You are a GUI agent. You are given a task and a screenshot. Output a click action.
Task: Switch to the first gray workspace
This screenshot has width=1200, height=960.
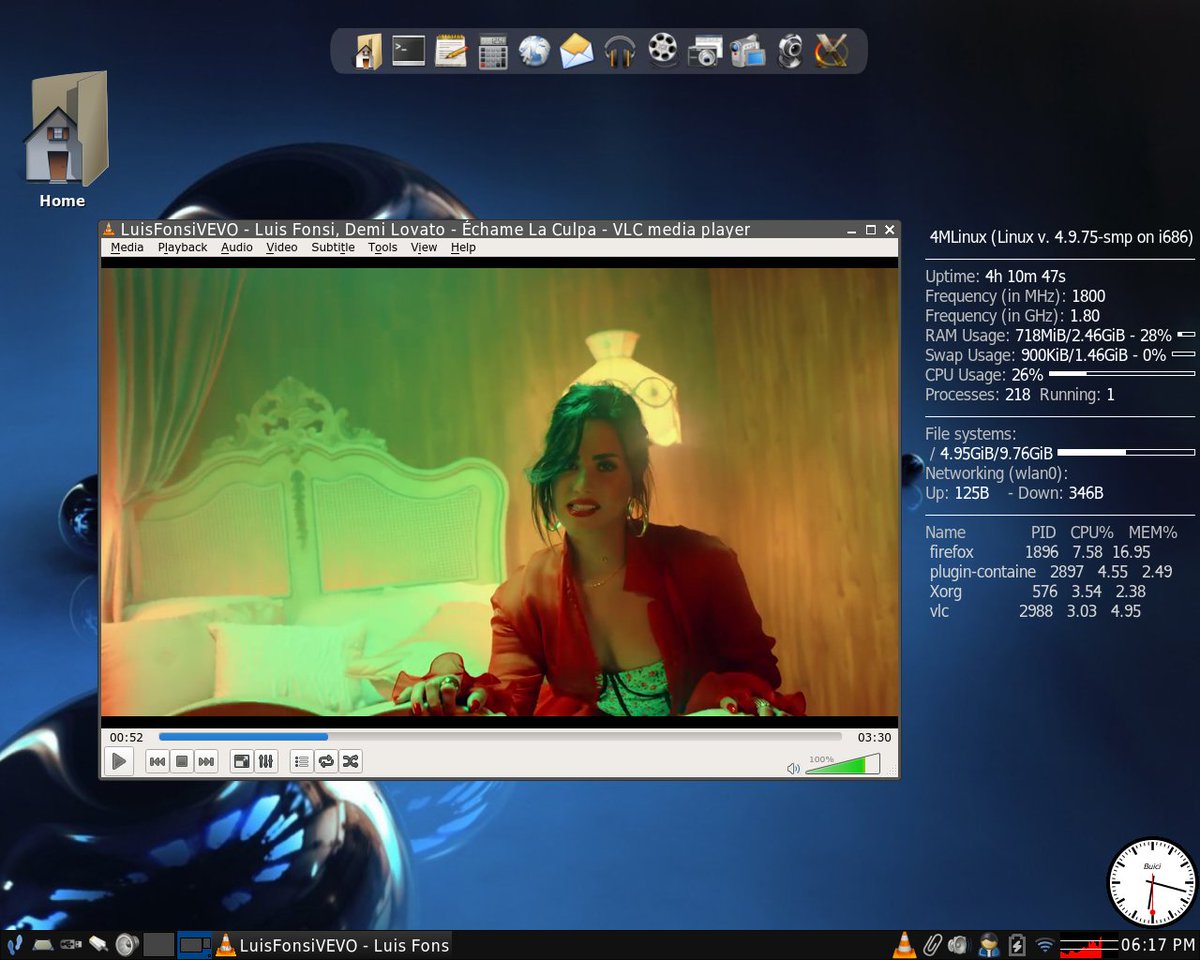click(x=159, y=944)
